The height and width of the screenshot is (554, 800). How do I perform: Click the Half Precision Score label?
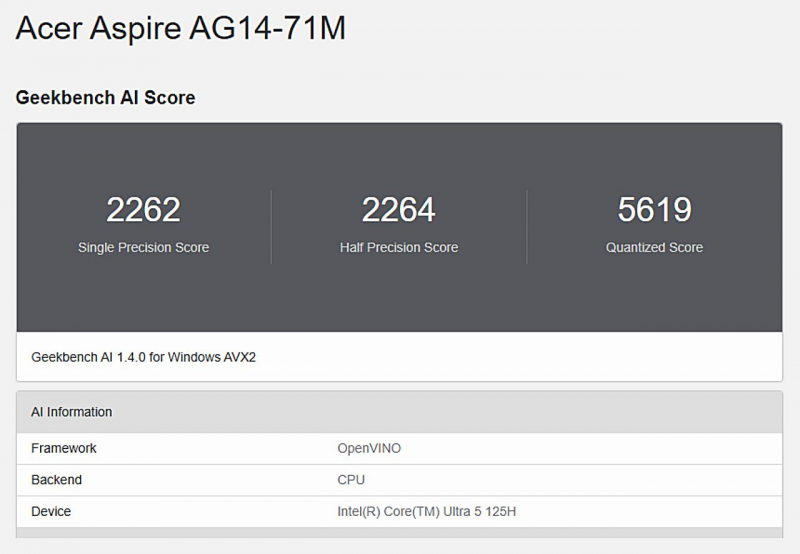coord(398,248)
